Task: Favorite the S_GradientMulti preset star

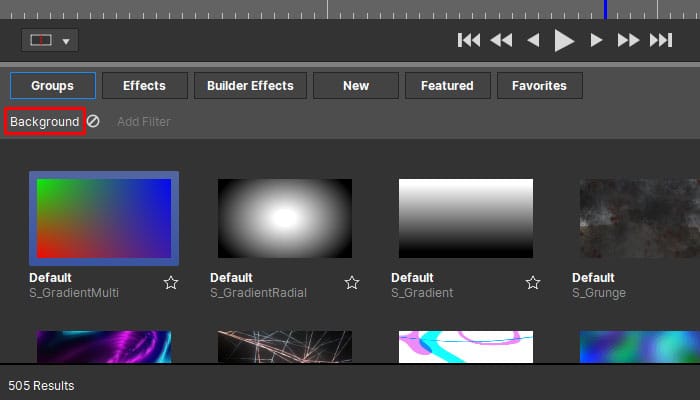Action: pyautogui.click(x=171, y=283)
